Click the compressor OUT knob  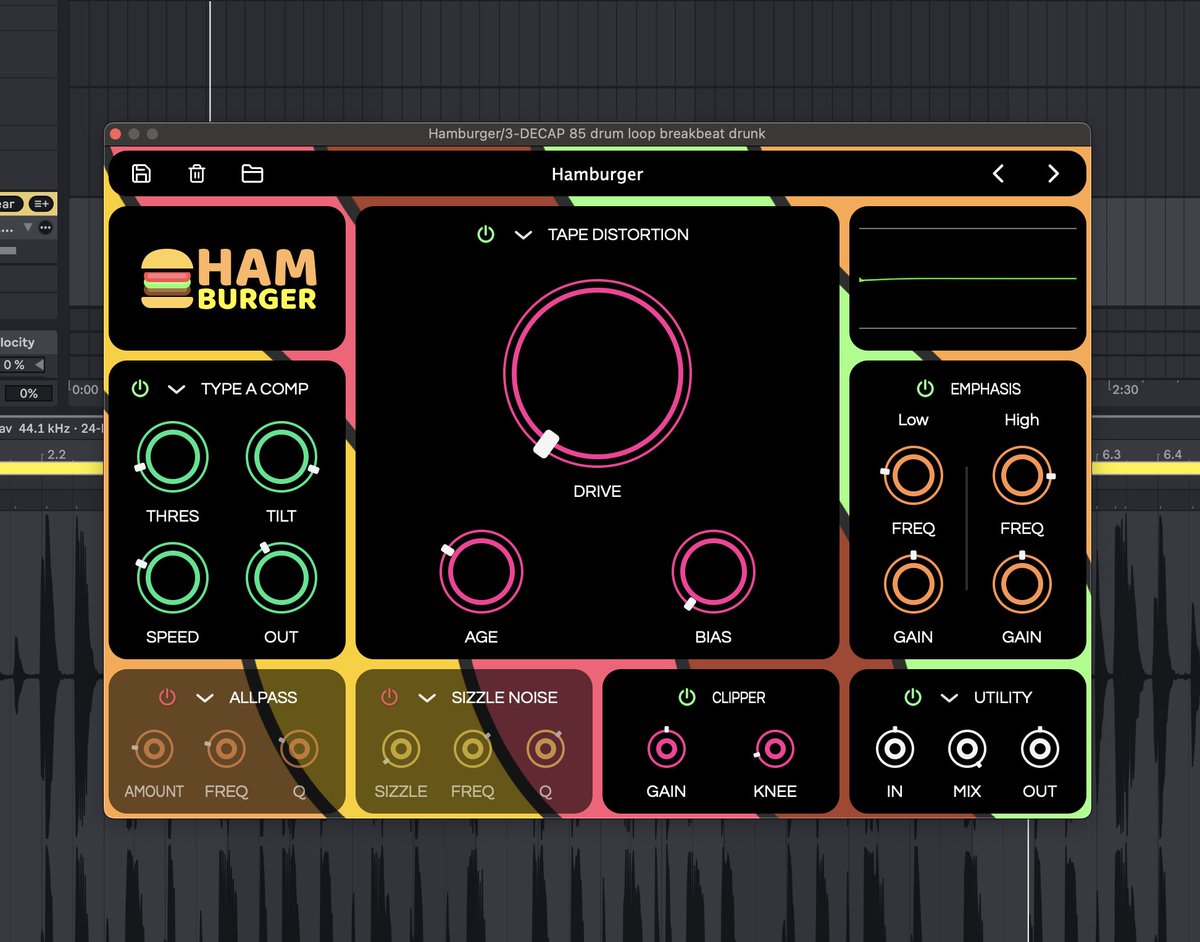pos(281,578)
